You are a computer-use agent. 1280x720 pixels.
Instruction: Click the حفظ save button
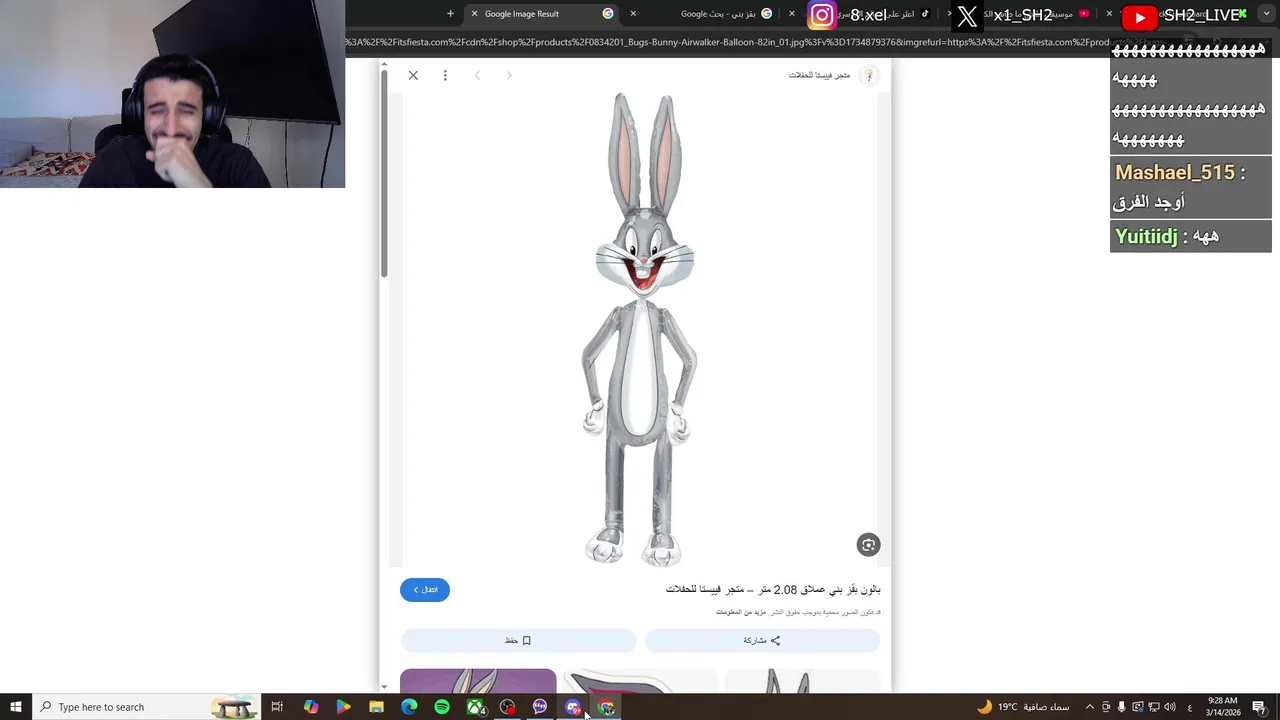[518, 640]
